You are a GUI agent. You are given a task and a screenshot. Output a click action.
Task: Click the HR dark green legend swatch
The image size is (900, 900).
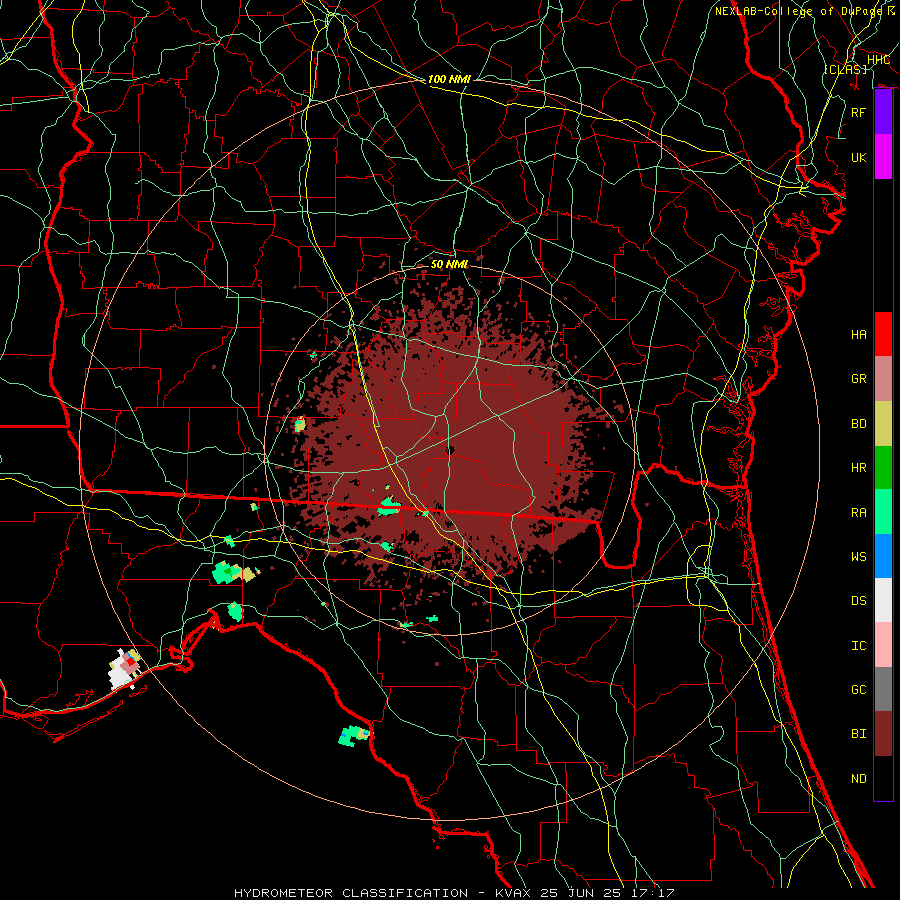point(883,468)
